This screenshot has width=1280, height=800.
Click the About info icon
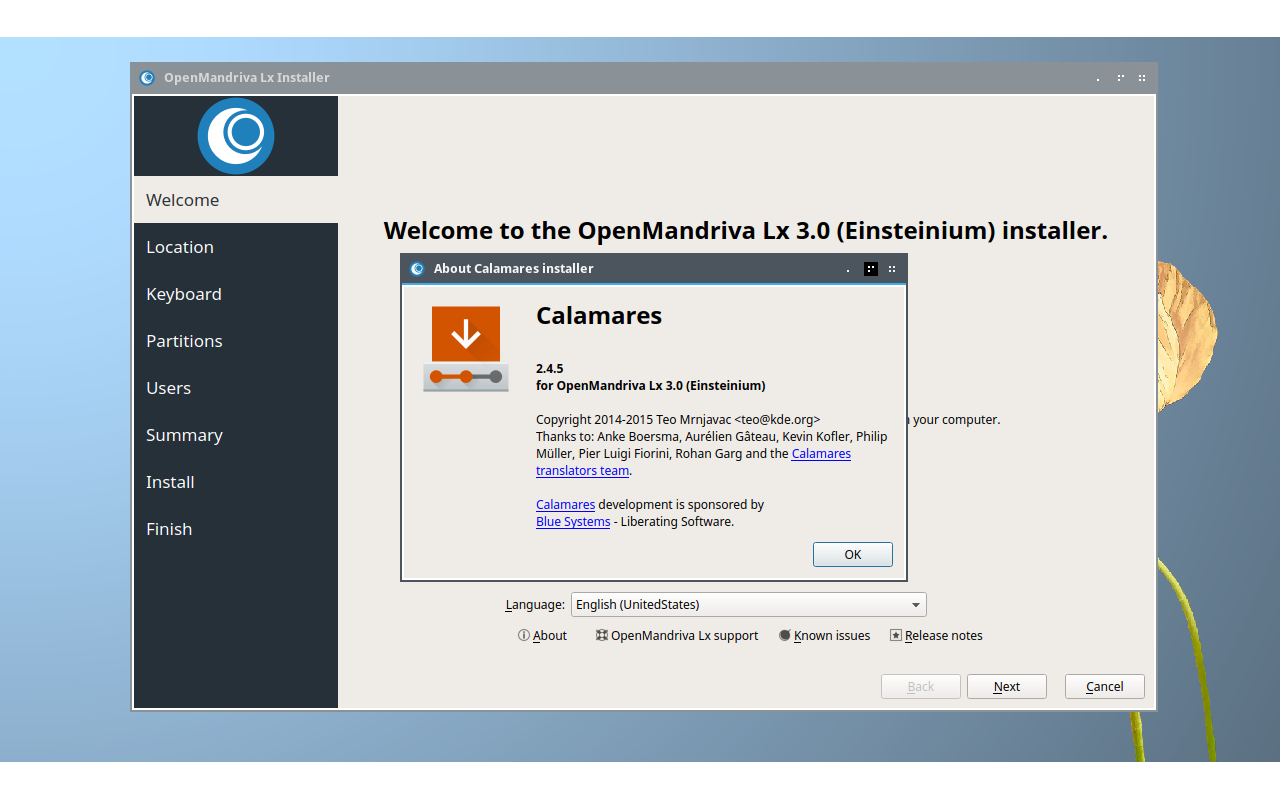524,635
